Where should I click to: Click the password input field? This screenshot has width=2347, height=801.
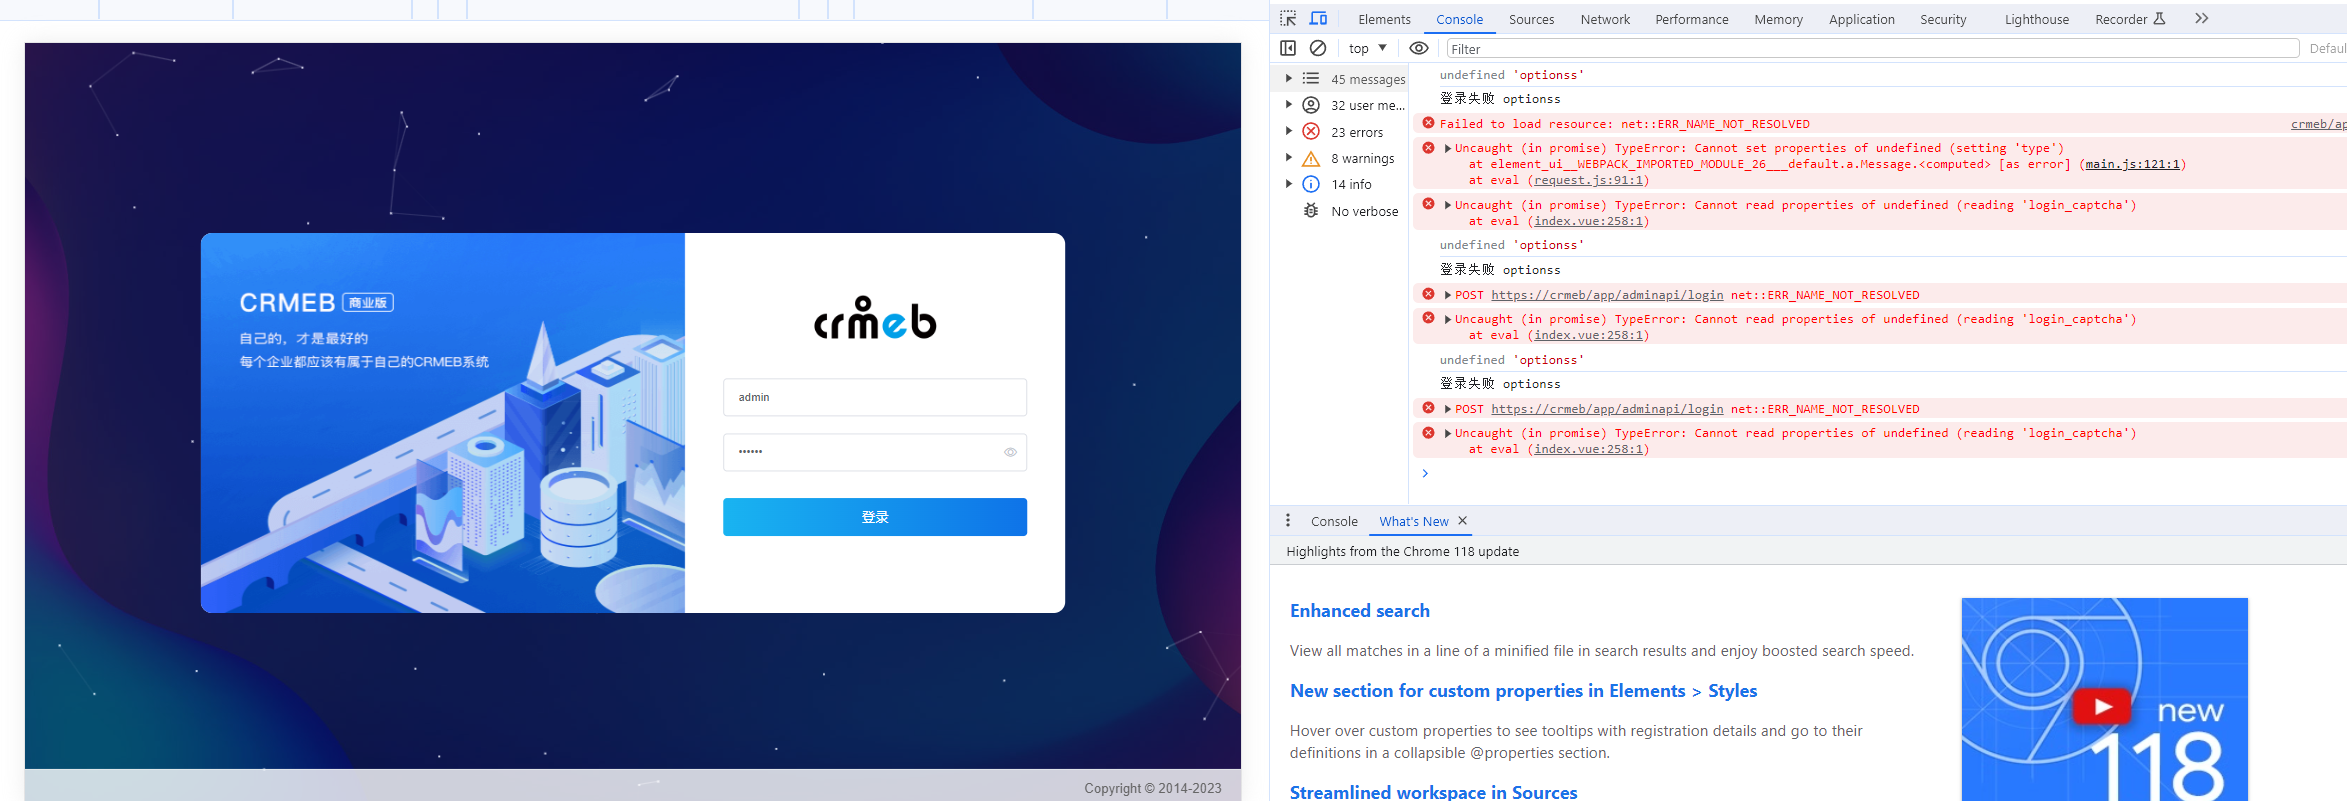[875, 452]
